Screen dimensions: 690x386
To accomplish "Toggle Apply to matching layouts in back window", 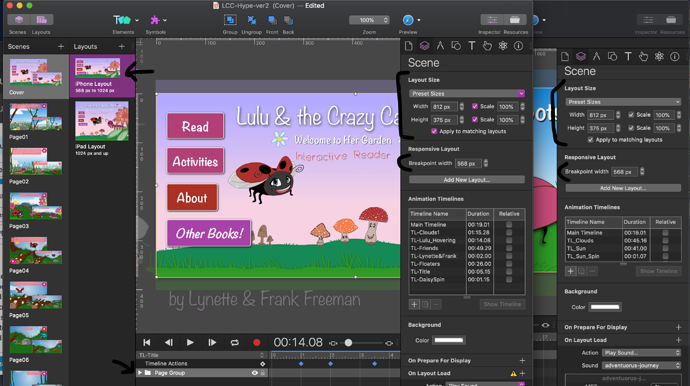I will 591,140.
